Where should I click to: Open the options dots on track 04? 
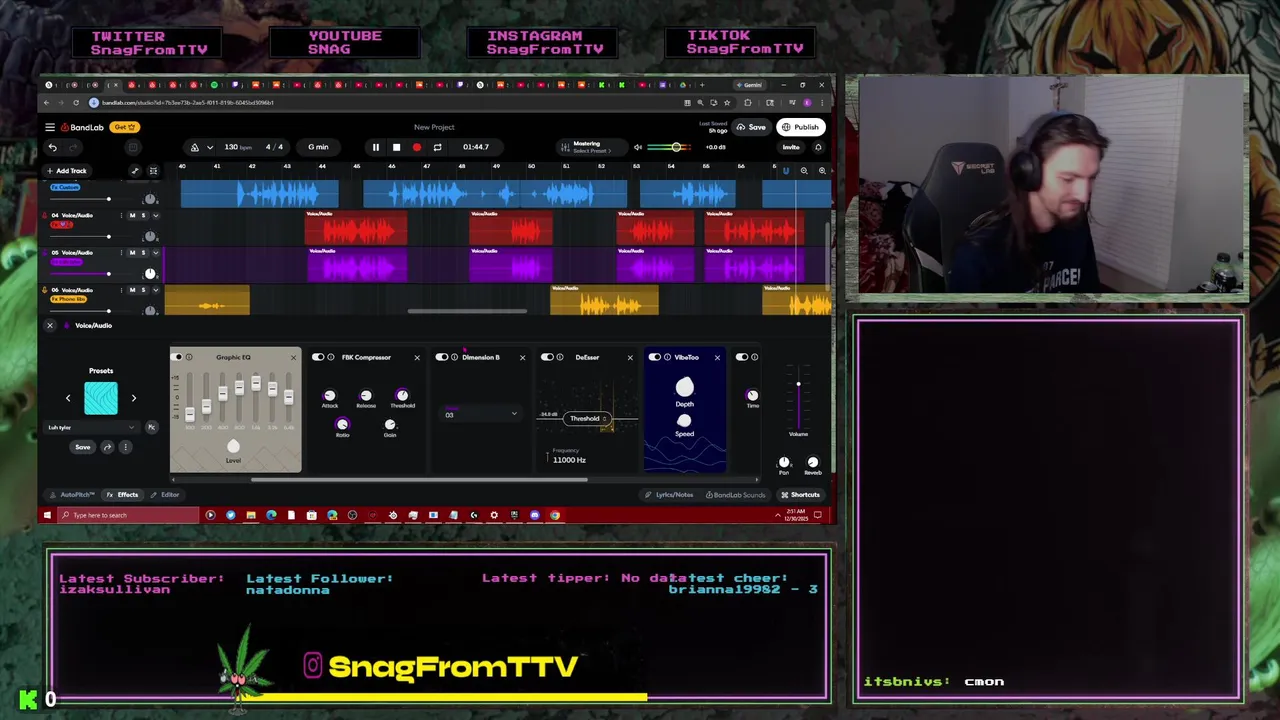(122, 215)
